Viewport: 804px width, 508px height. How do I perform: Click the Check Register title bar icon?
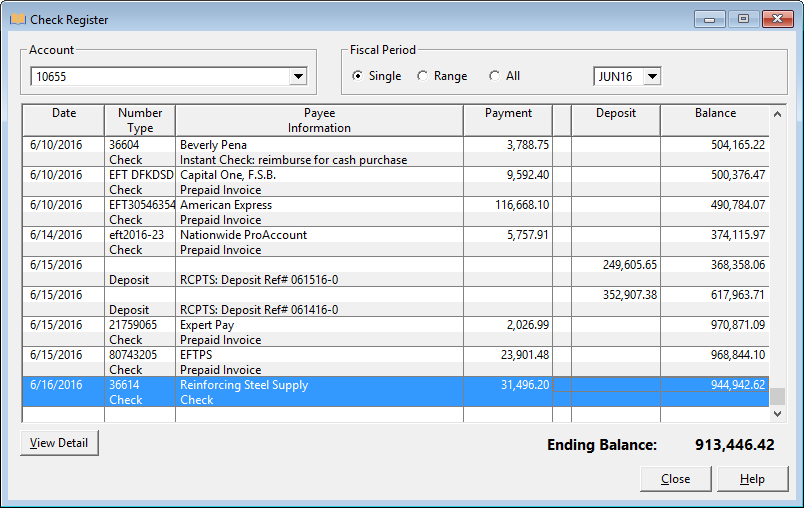click(x=17, y=19)
